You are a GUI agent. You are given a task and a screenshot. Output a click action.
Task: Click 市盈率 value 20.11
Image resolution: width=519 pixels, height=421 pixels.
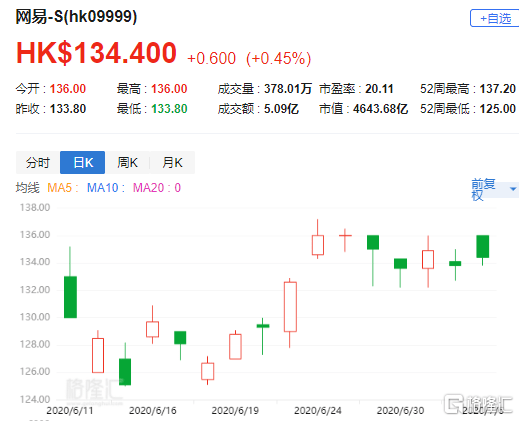[x=379, y=89]
